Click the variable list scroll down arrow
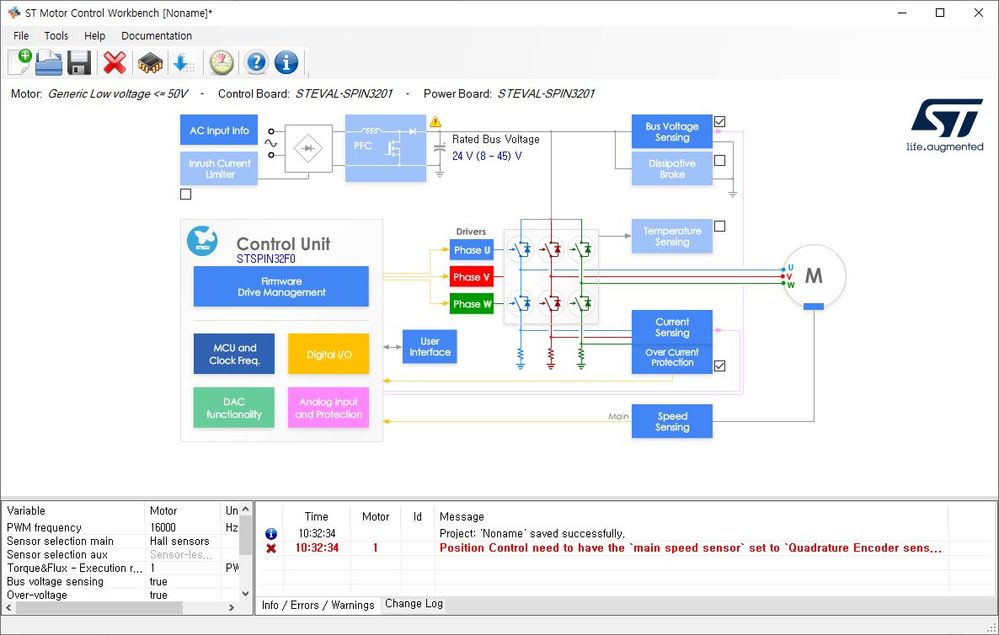Image resolution: width=999 pixels, height=635 pixels. coord(245,594)
